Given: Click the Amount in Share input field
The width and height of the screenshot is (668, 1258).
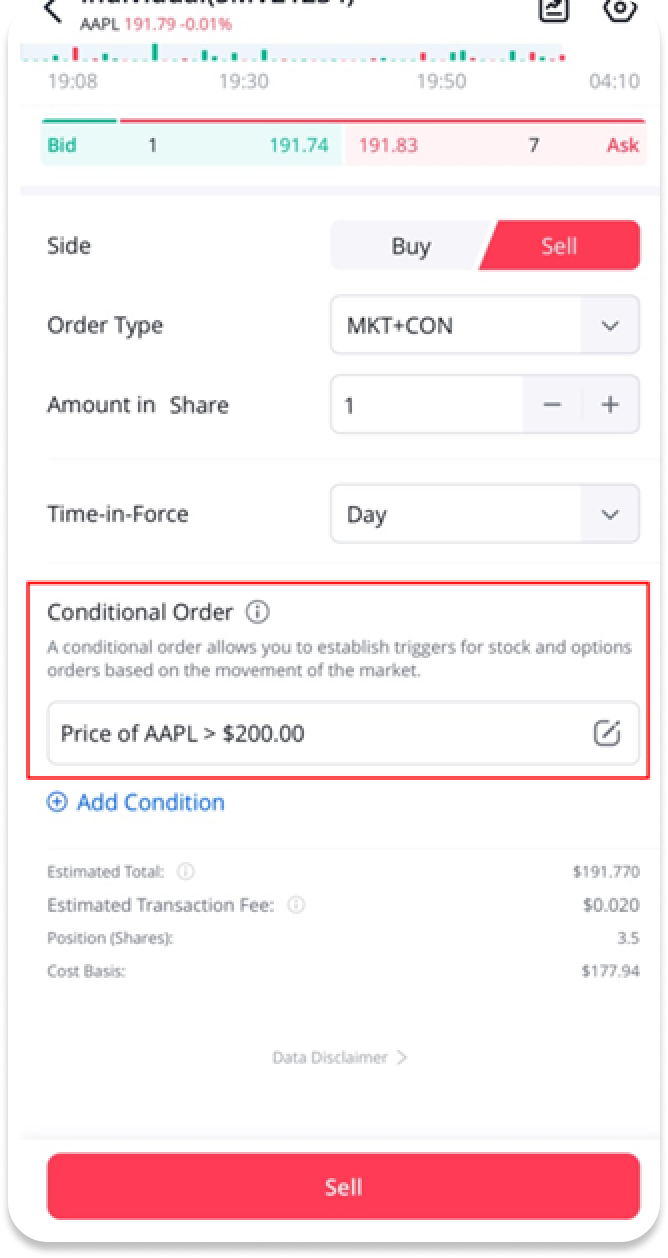Looking at the screenshot, I should point(427,405).
